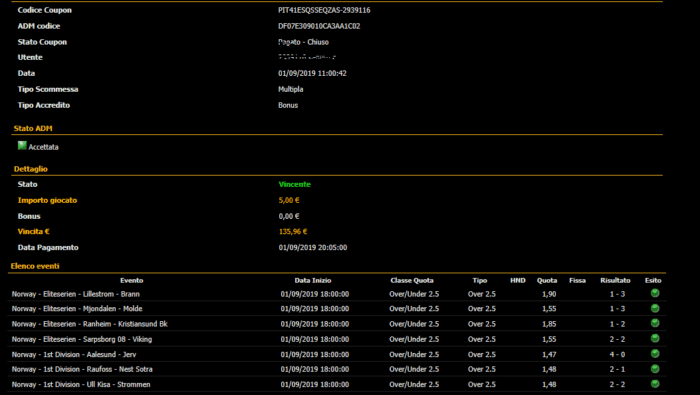This screenshot has height=395, width=700.
Task: Click the start date in Ull Kisa - Strommen row
Action: pos(315,384)
